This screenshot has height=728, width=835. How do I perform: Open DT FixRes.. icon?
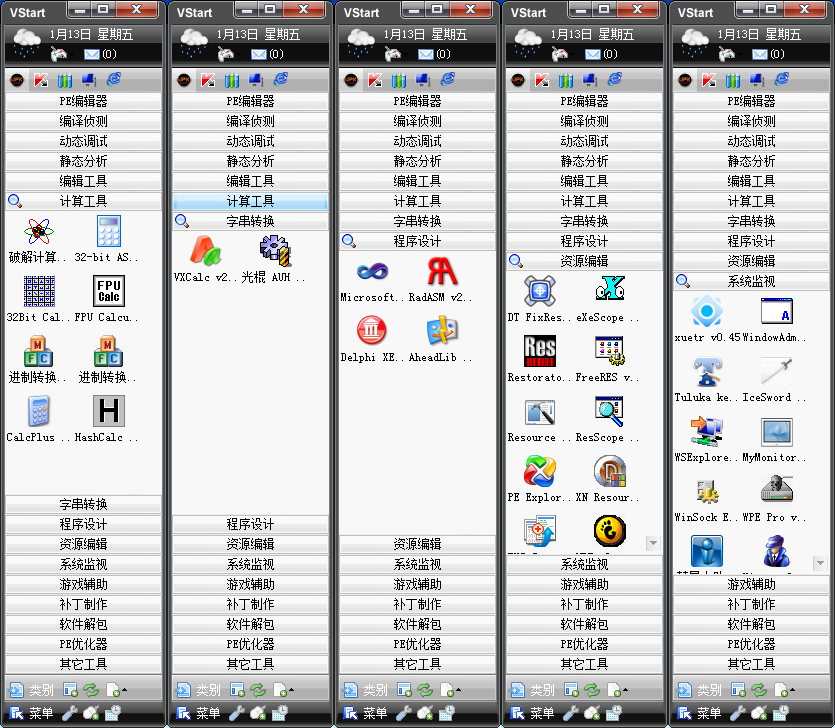tap(539, 291)
